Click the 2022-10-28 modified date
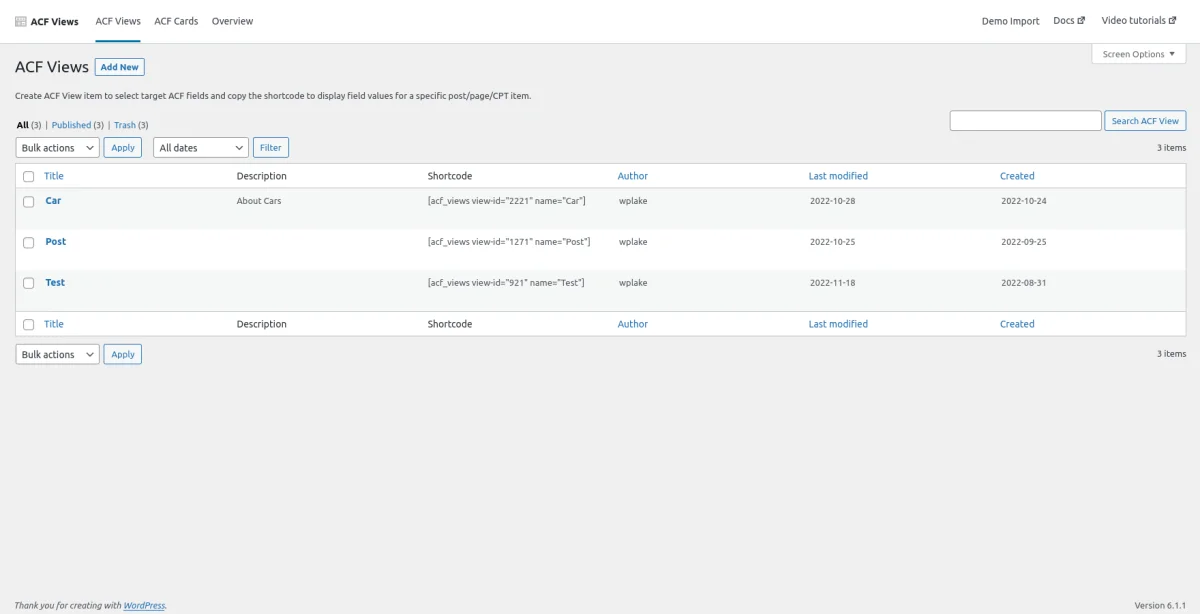Viewport: 1200px width, 614px height. [x=833, y=201]
